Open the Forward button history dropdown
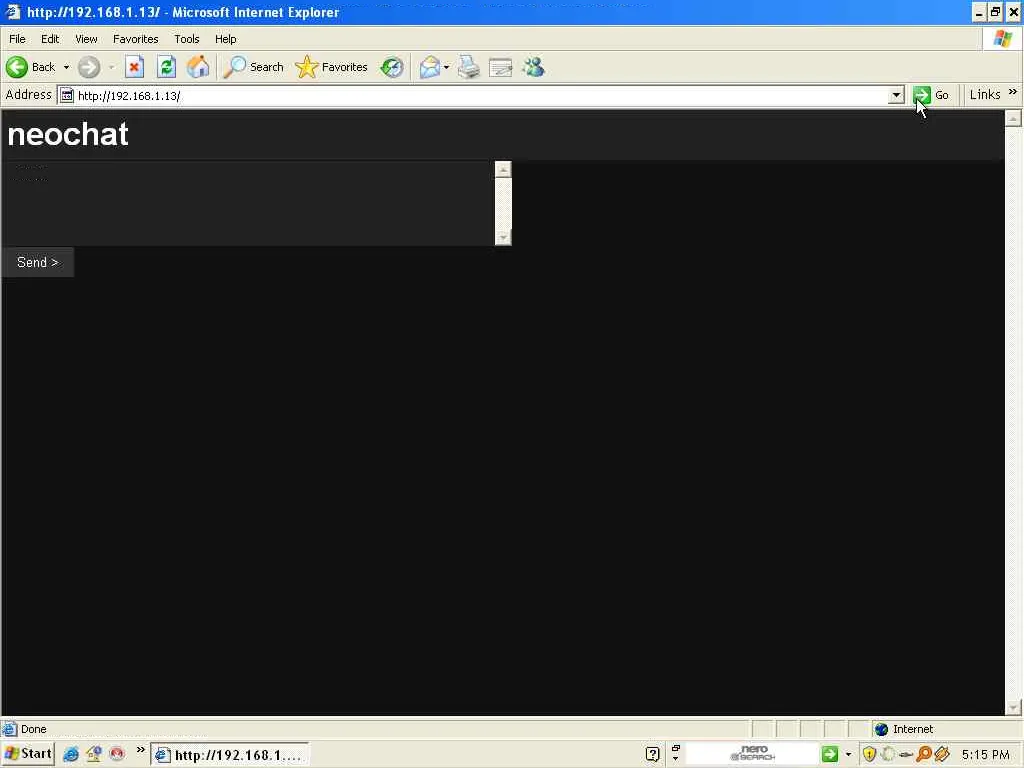Screen dimensions: 1024x768 pyautogui.click(x=112, y=67)
